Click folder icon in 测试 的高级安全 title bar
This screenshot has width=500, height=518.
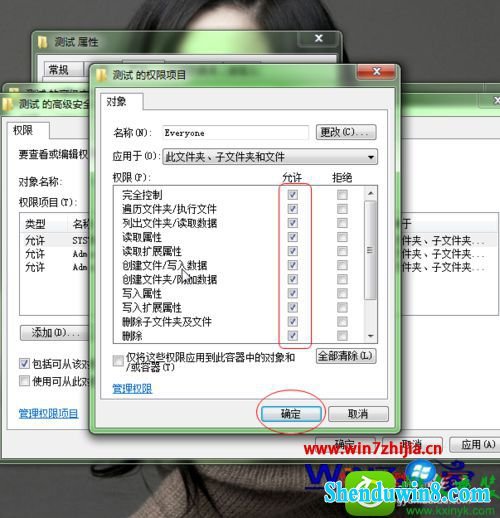click(x=7, y=104)
